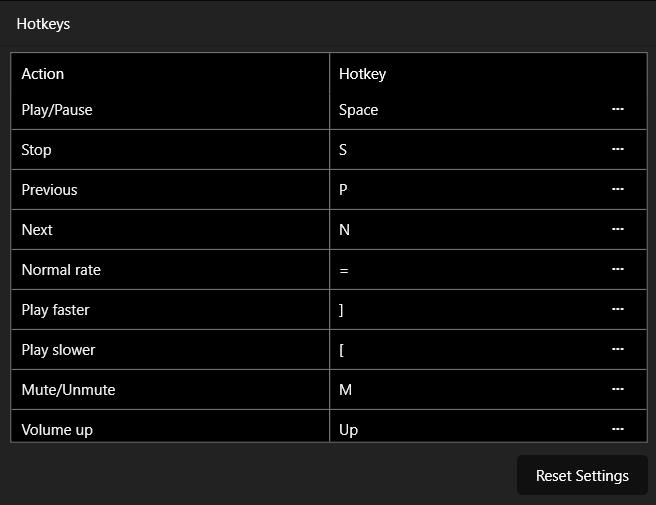Open the ellipsis options for Next hotkey
The width and height of the screenshot is (656, 505).
[x=617, y=229]
